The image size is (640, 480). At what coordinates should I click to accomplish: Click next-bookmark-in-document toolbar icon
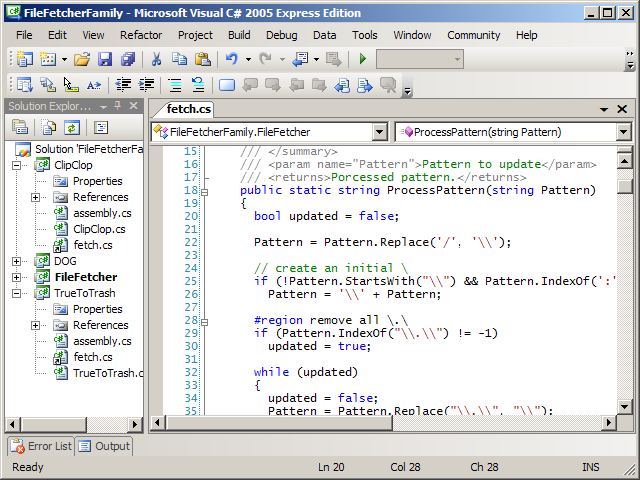point(364,85)
